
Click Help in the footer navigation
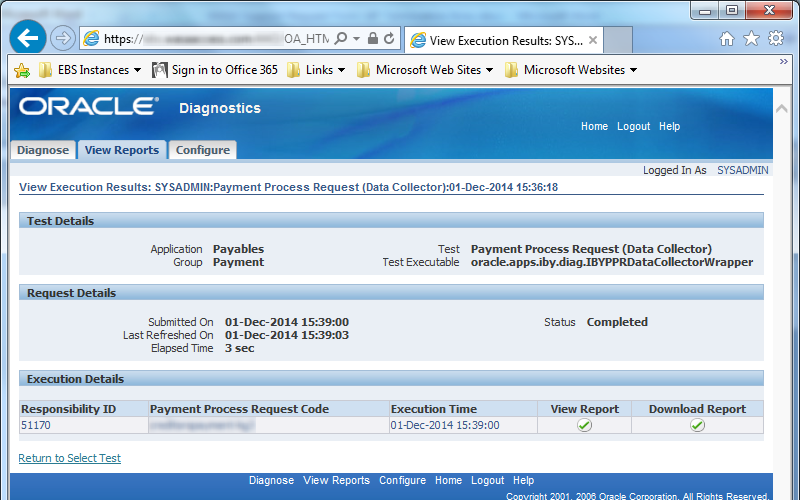[x=523, y=481]
